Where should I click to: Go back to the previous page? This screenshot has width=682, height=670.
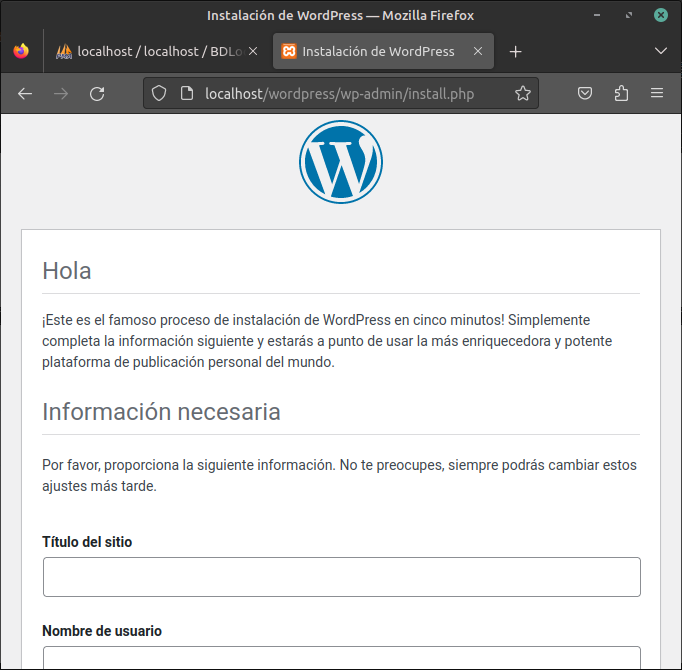25,94
